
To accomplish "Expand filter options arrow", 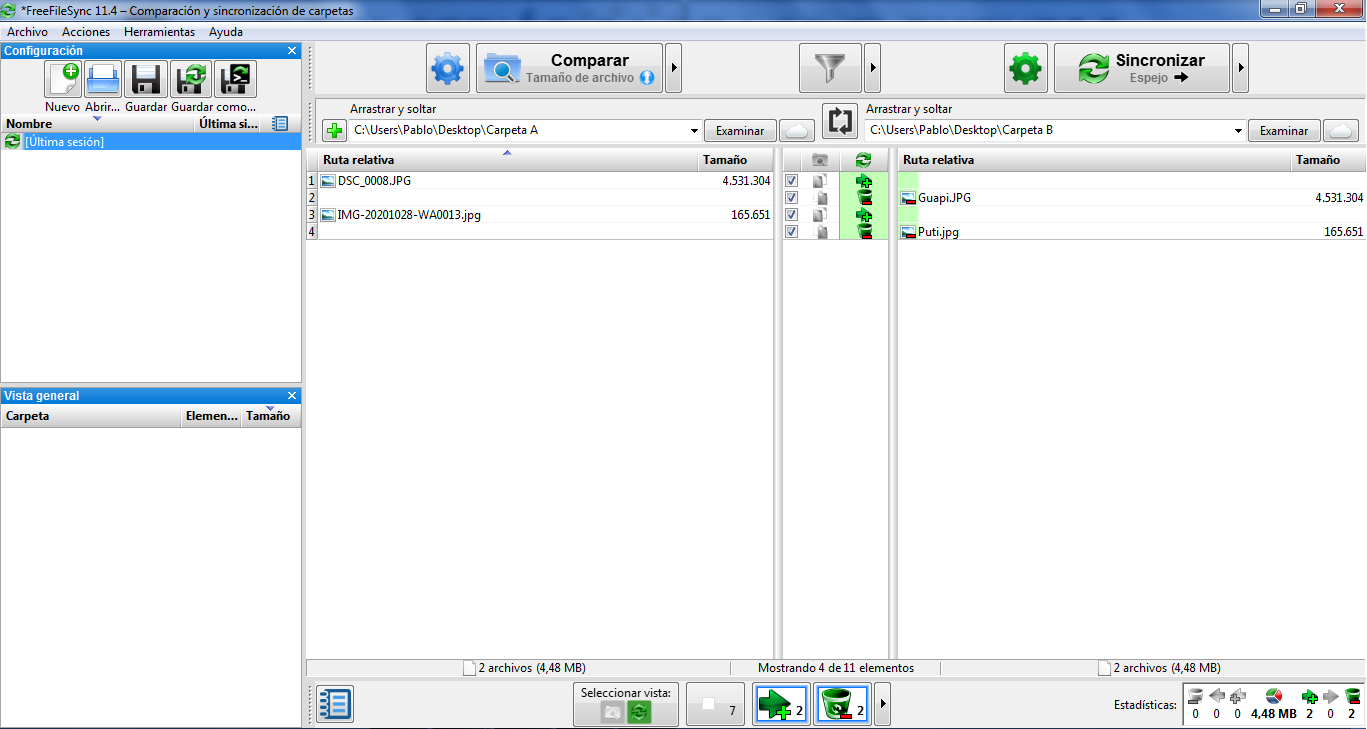I will (x=872, y=68).
